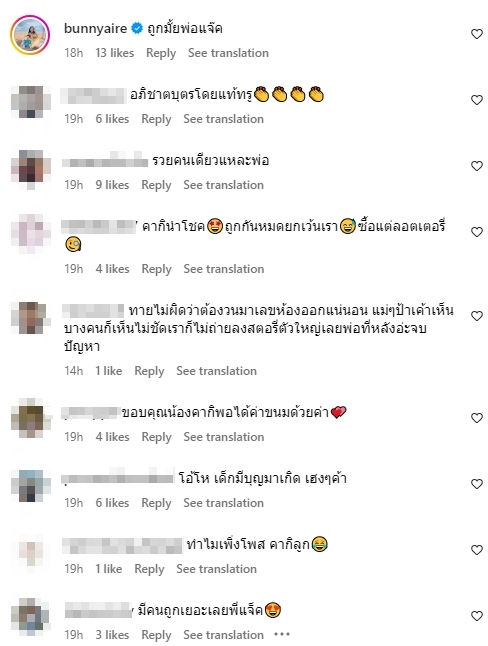View 9 likes on third comment
This screenshot has width=488, height=646.
pyautogui.click(x=112, y=185)
